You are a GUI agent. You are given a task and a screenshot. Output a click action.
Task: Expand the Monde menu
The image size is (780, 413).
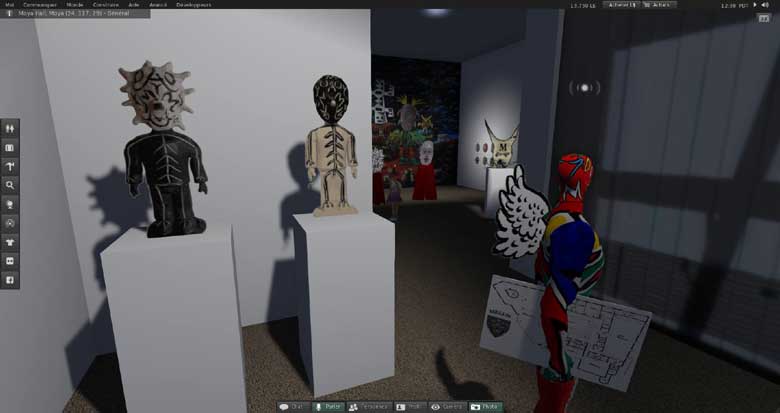pos(75,5)
